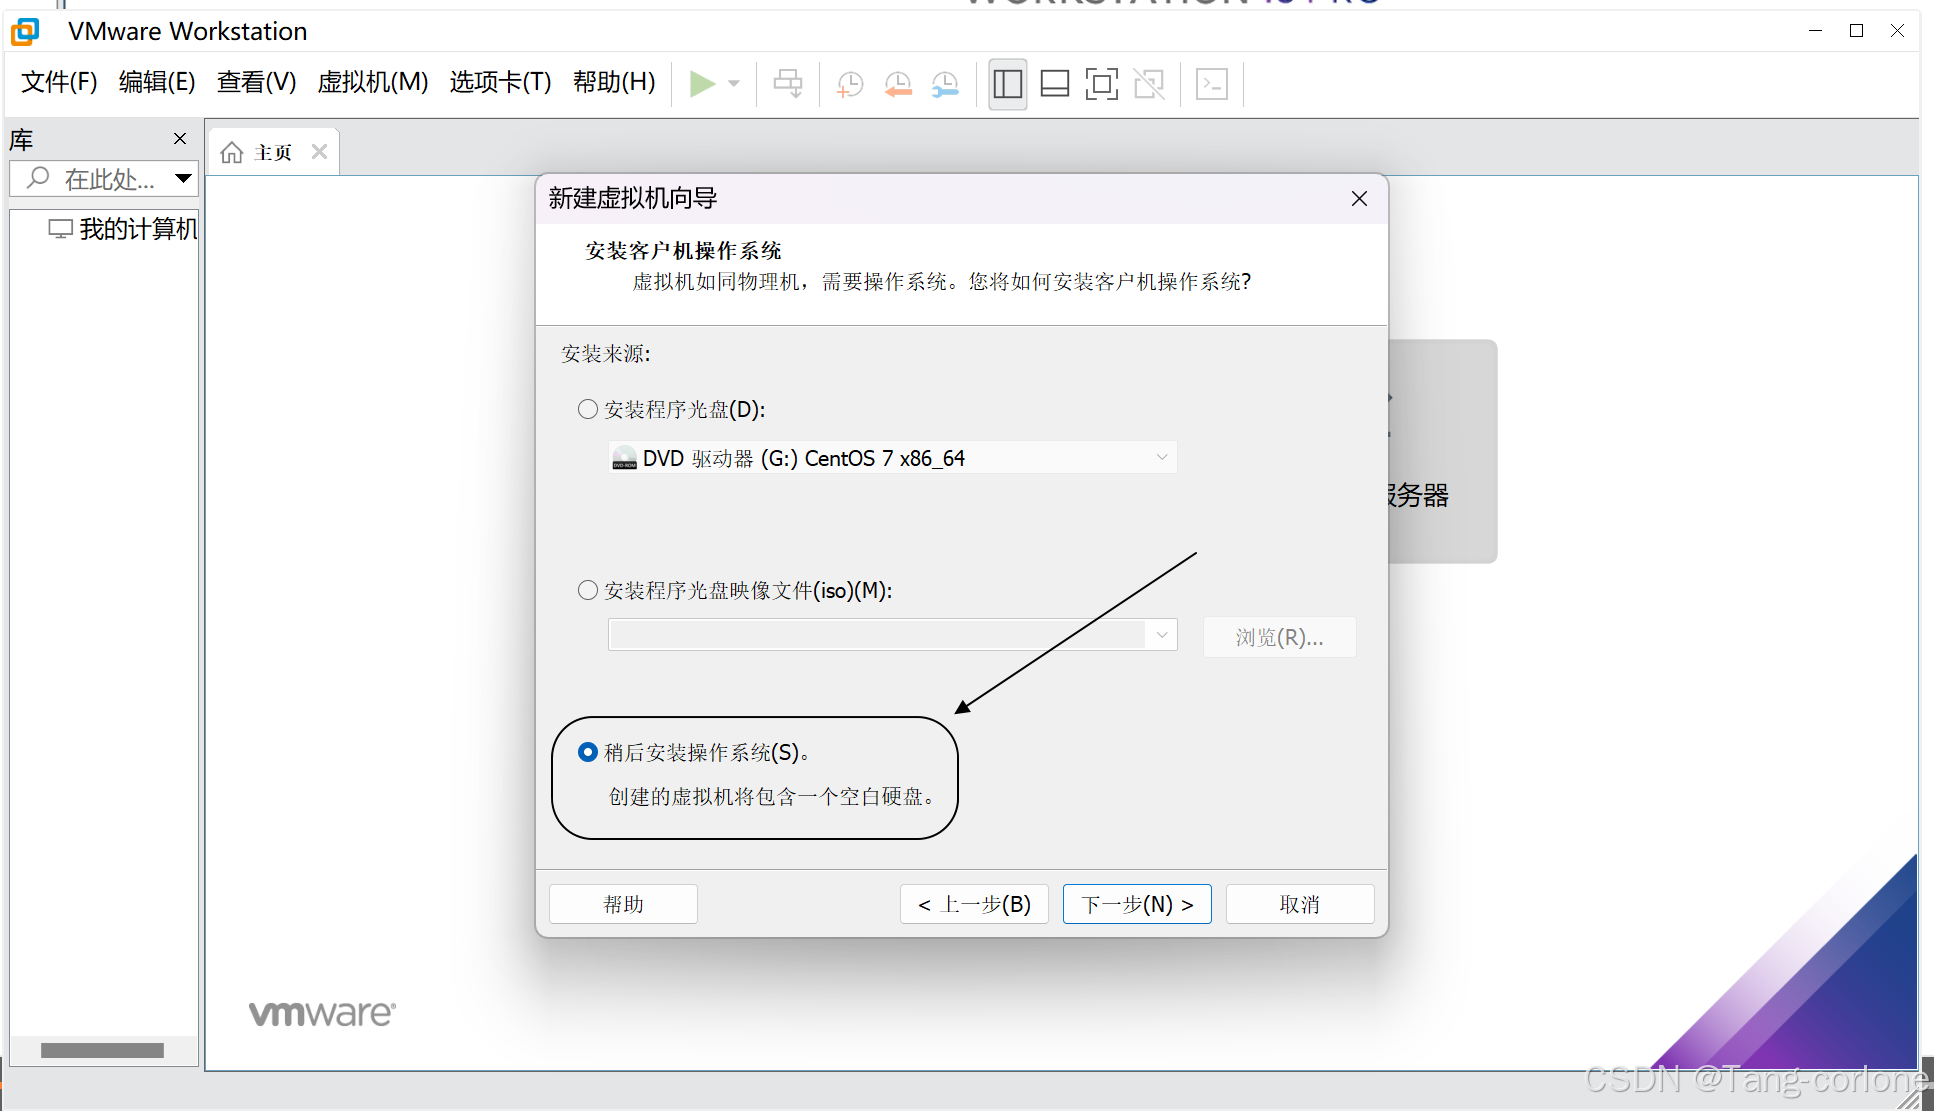Select install operating system later option

tap(588, 752)
